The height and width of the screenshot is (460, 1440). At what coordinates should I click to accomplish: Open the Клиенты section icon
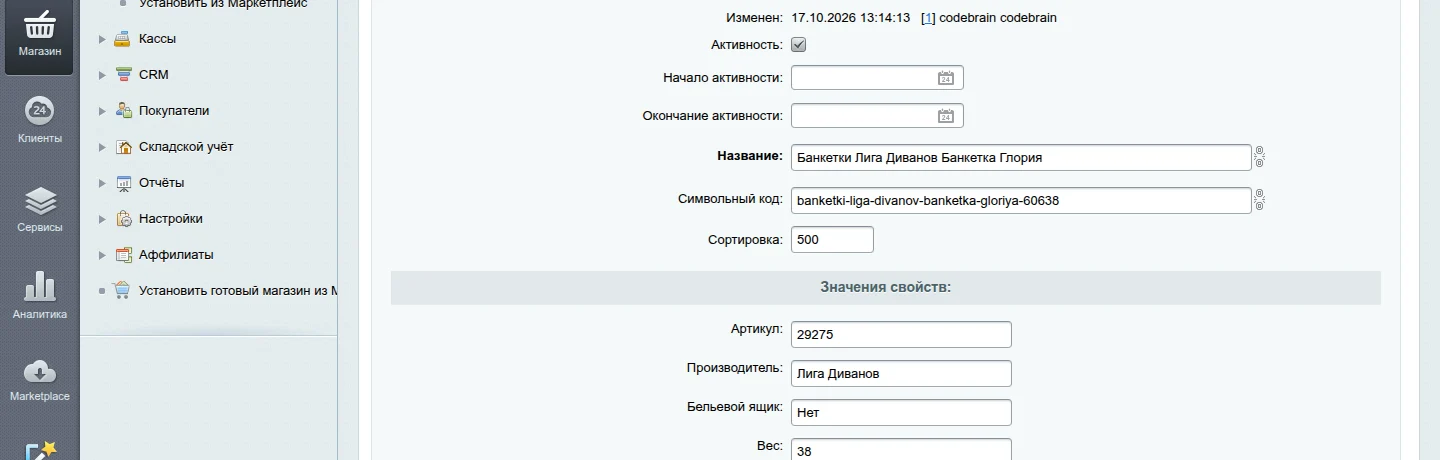[39, 110]
